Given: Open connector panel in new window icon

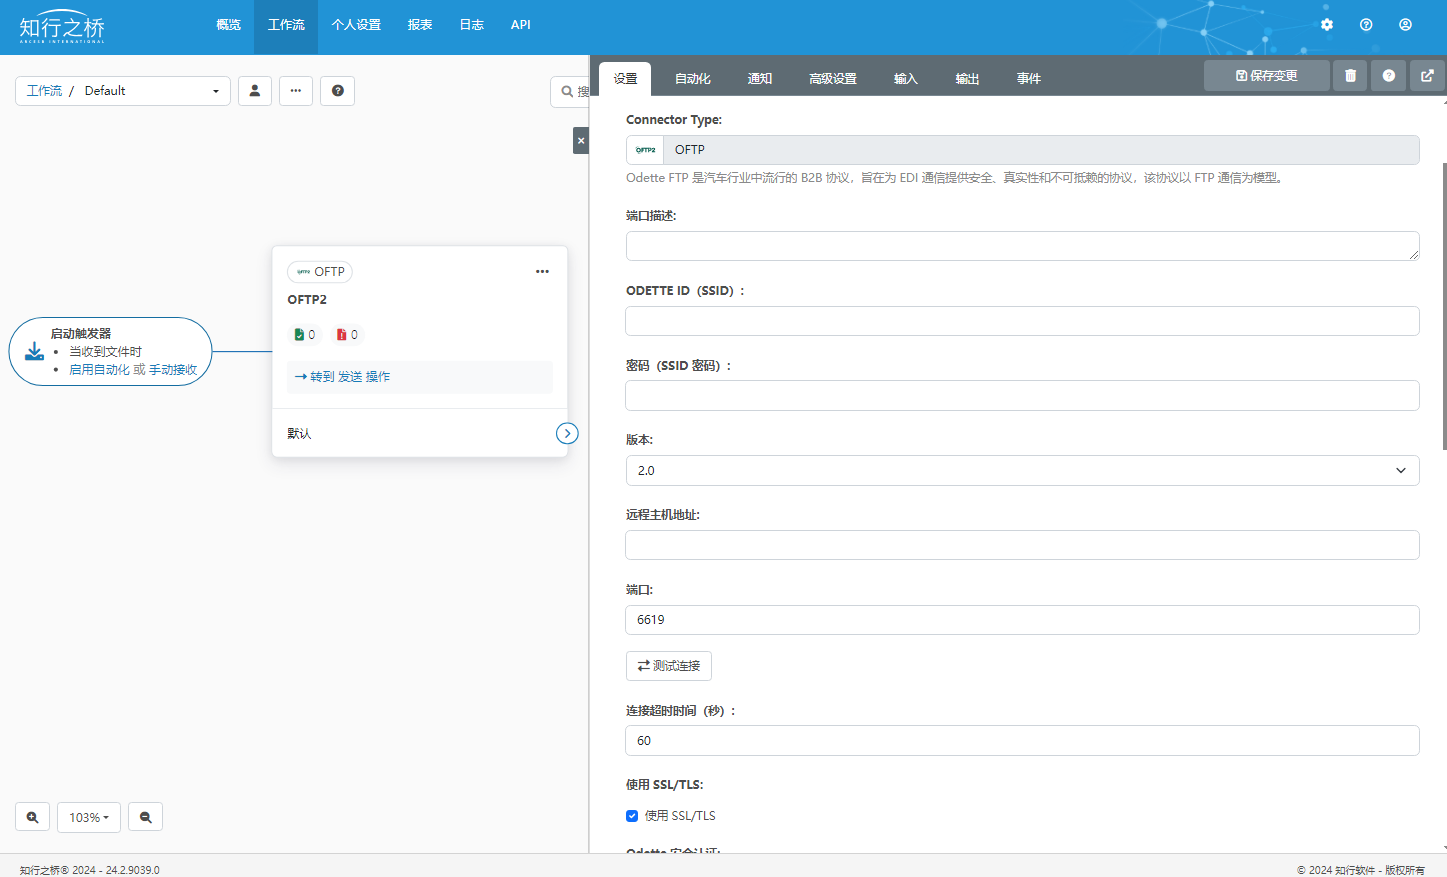Looking at the screenshot, I should coord(1427,76).
